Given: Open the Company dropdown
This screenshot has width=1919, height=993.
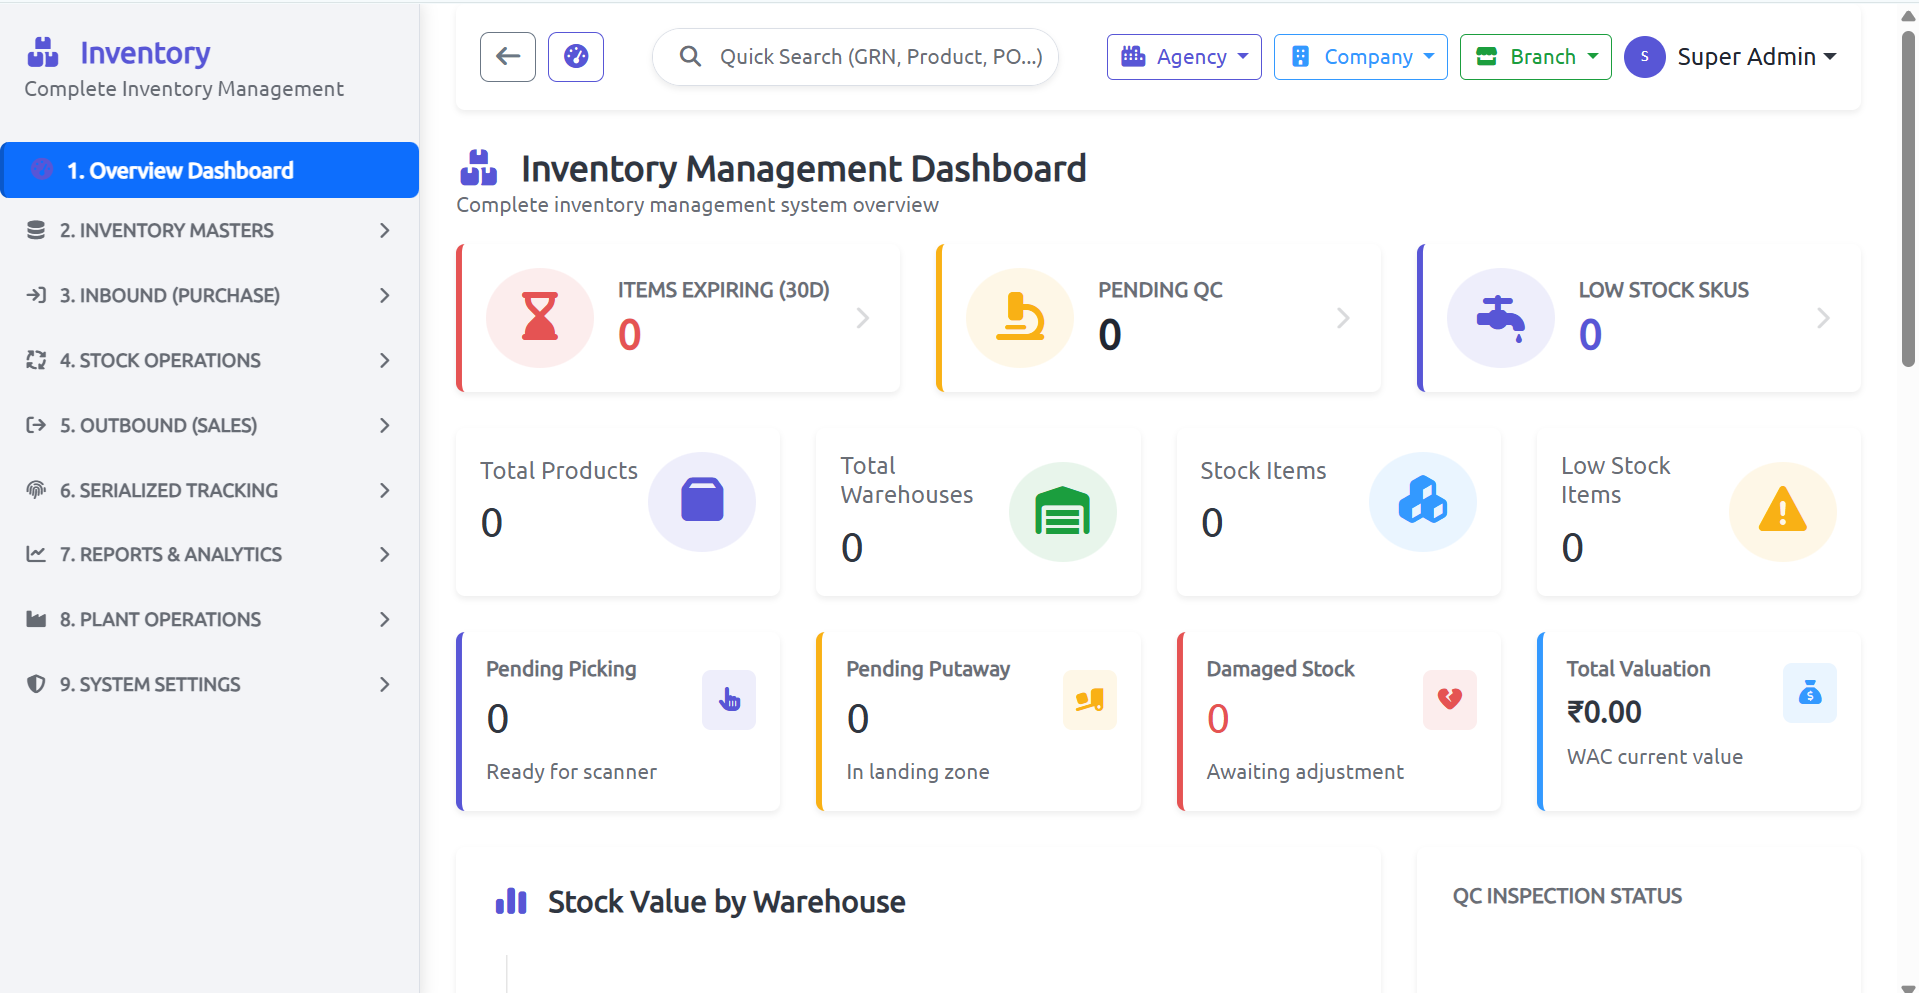Looking at the screenshot, I should coord(1361,57).
